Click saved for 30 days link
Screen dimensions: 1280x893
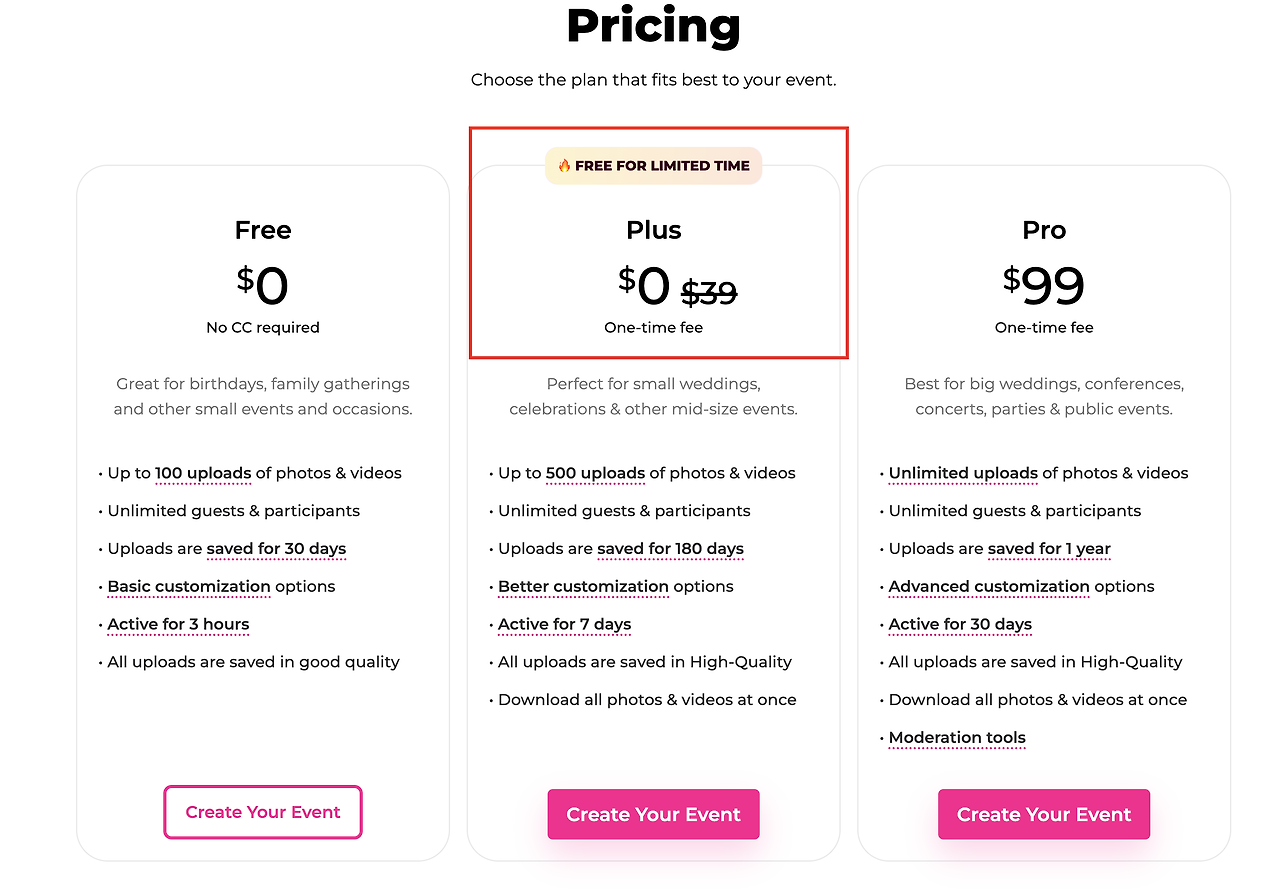pos(276,549)
